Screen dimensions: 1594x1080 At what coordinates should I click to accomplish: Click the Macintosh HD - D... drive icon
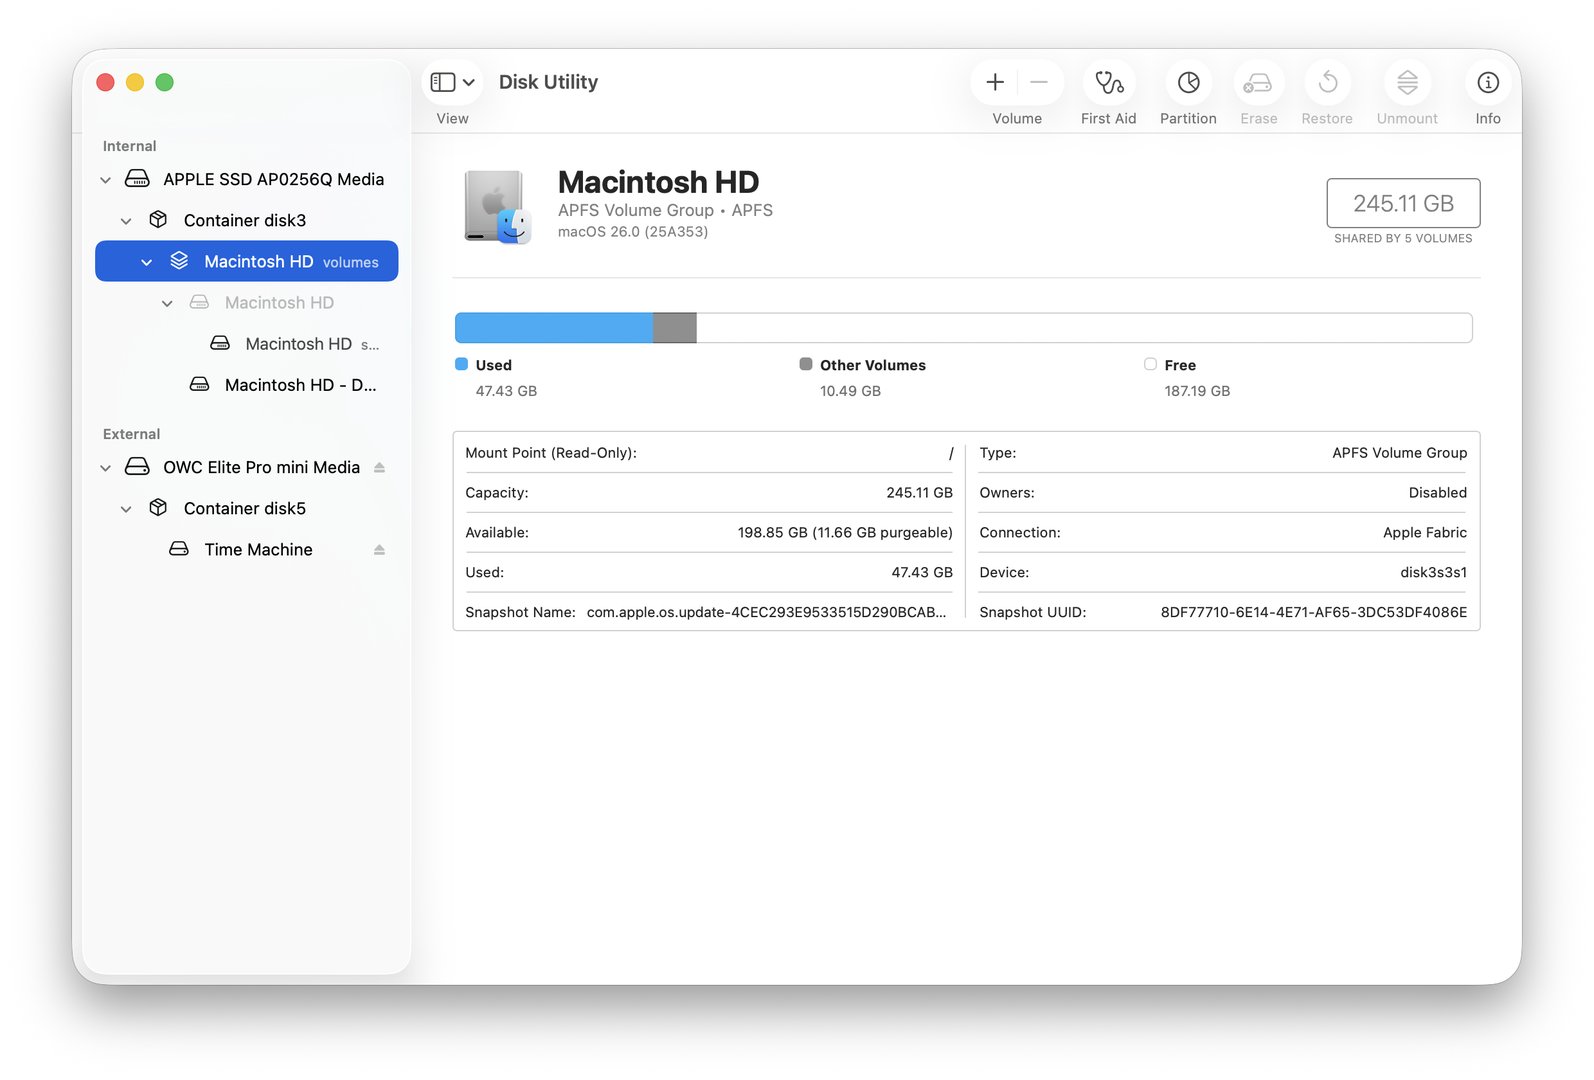200,385
